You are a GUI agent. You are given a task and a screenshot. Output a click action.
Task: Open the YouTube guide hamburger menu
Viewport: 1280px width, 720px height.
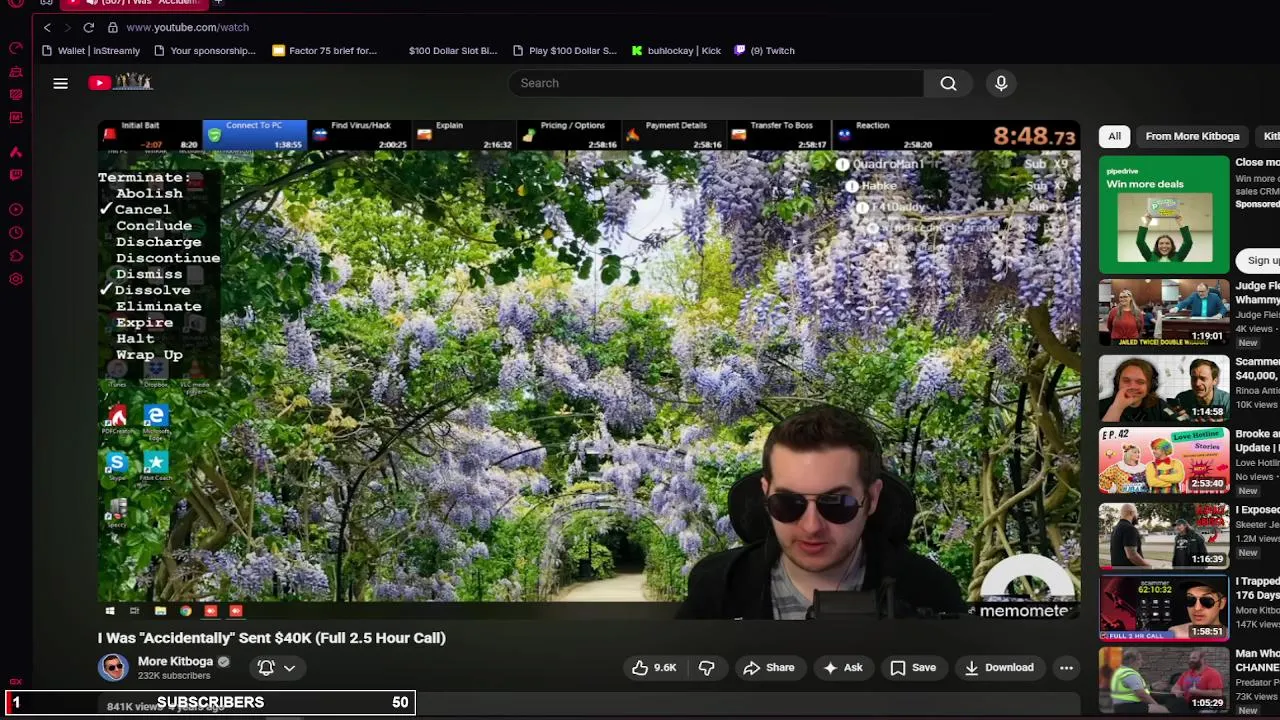click(60, 83)
